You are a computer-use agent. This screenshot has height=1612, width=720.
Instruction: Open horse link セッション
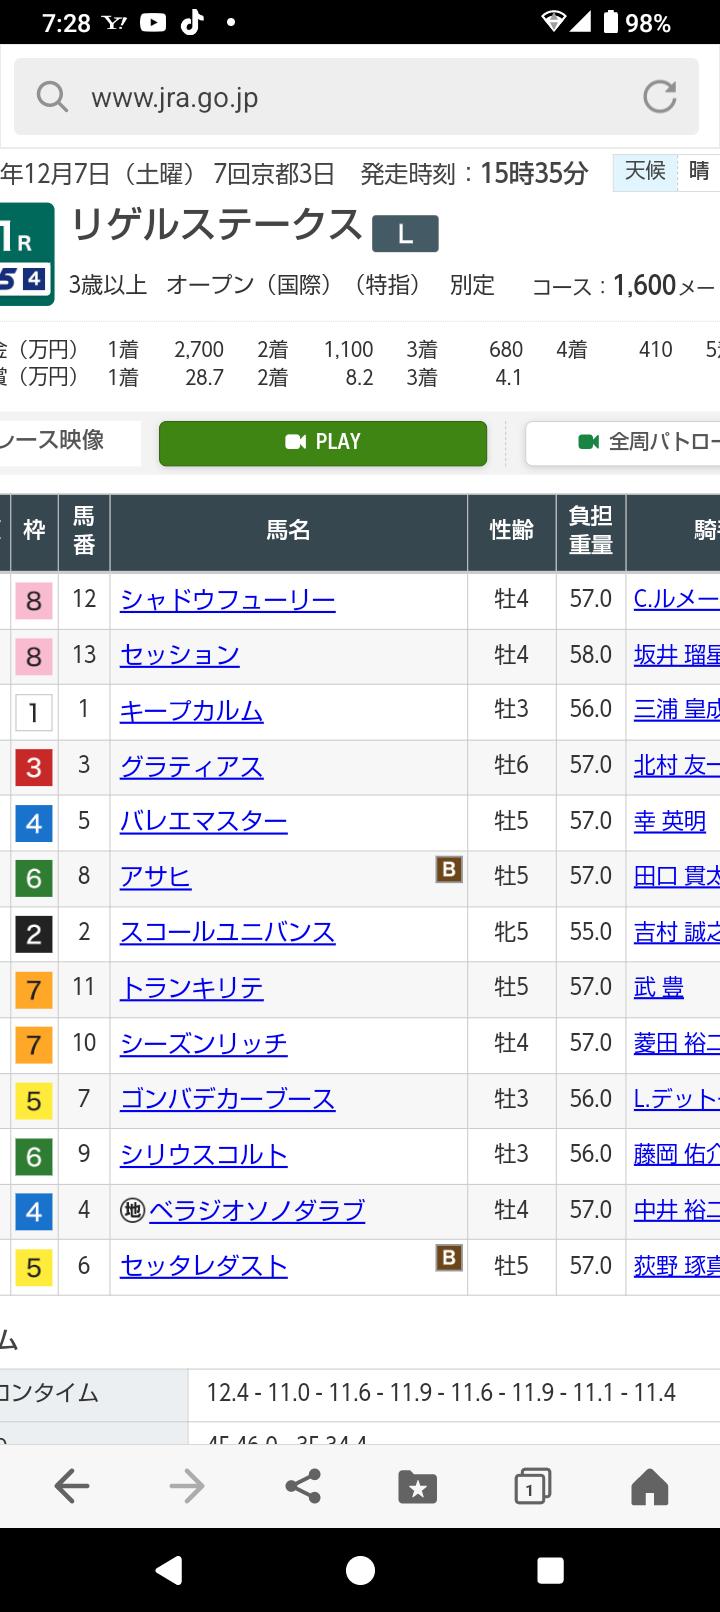click(180, 655)
